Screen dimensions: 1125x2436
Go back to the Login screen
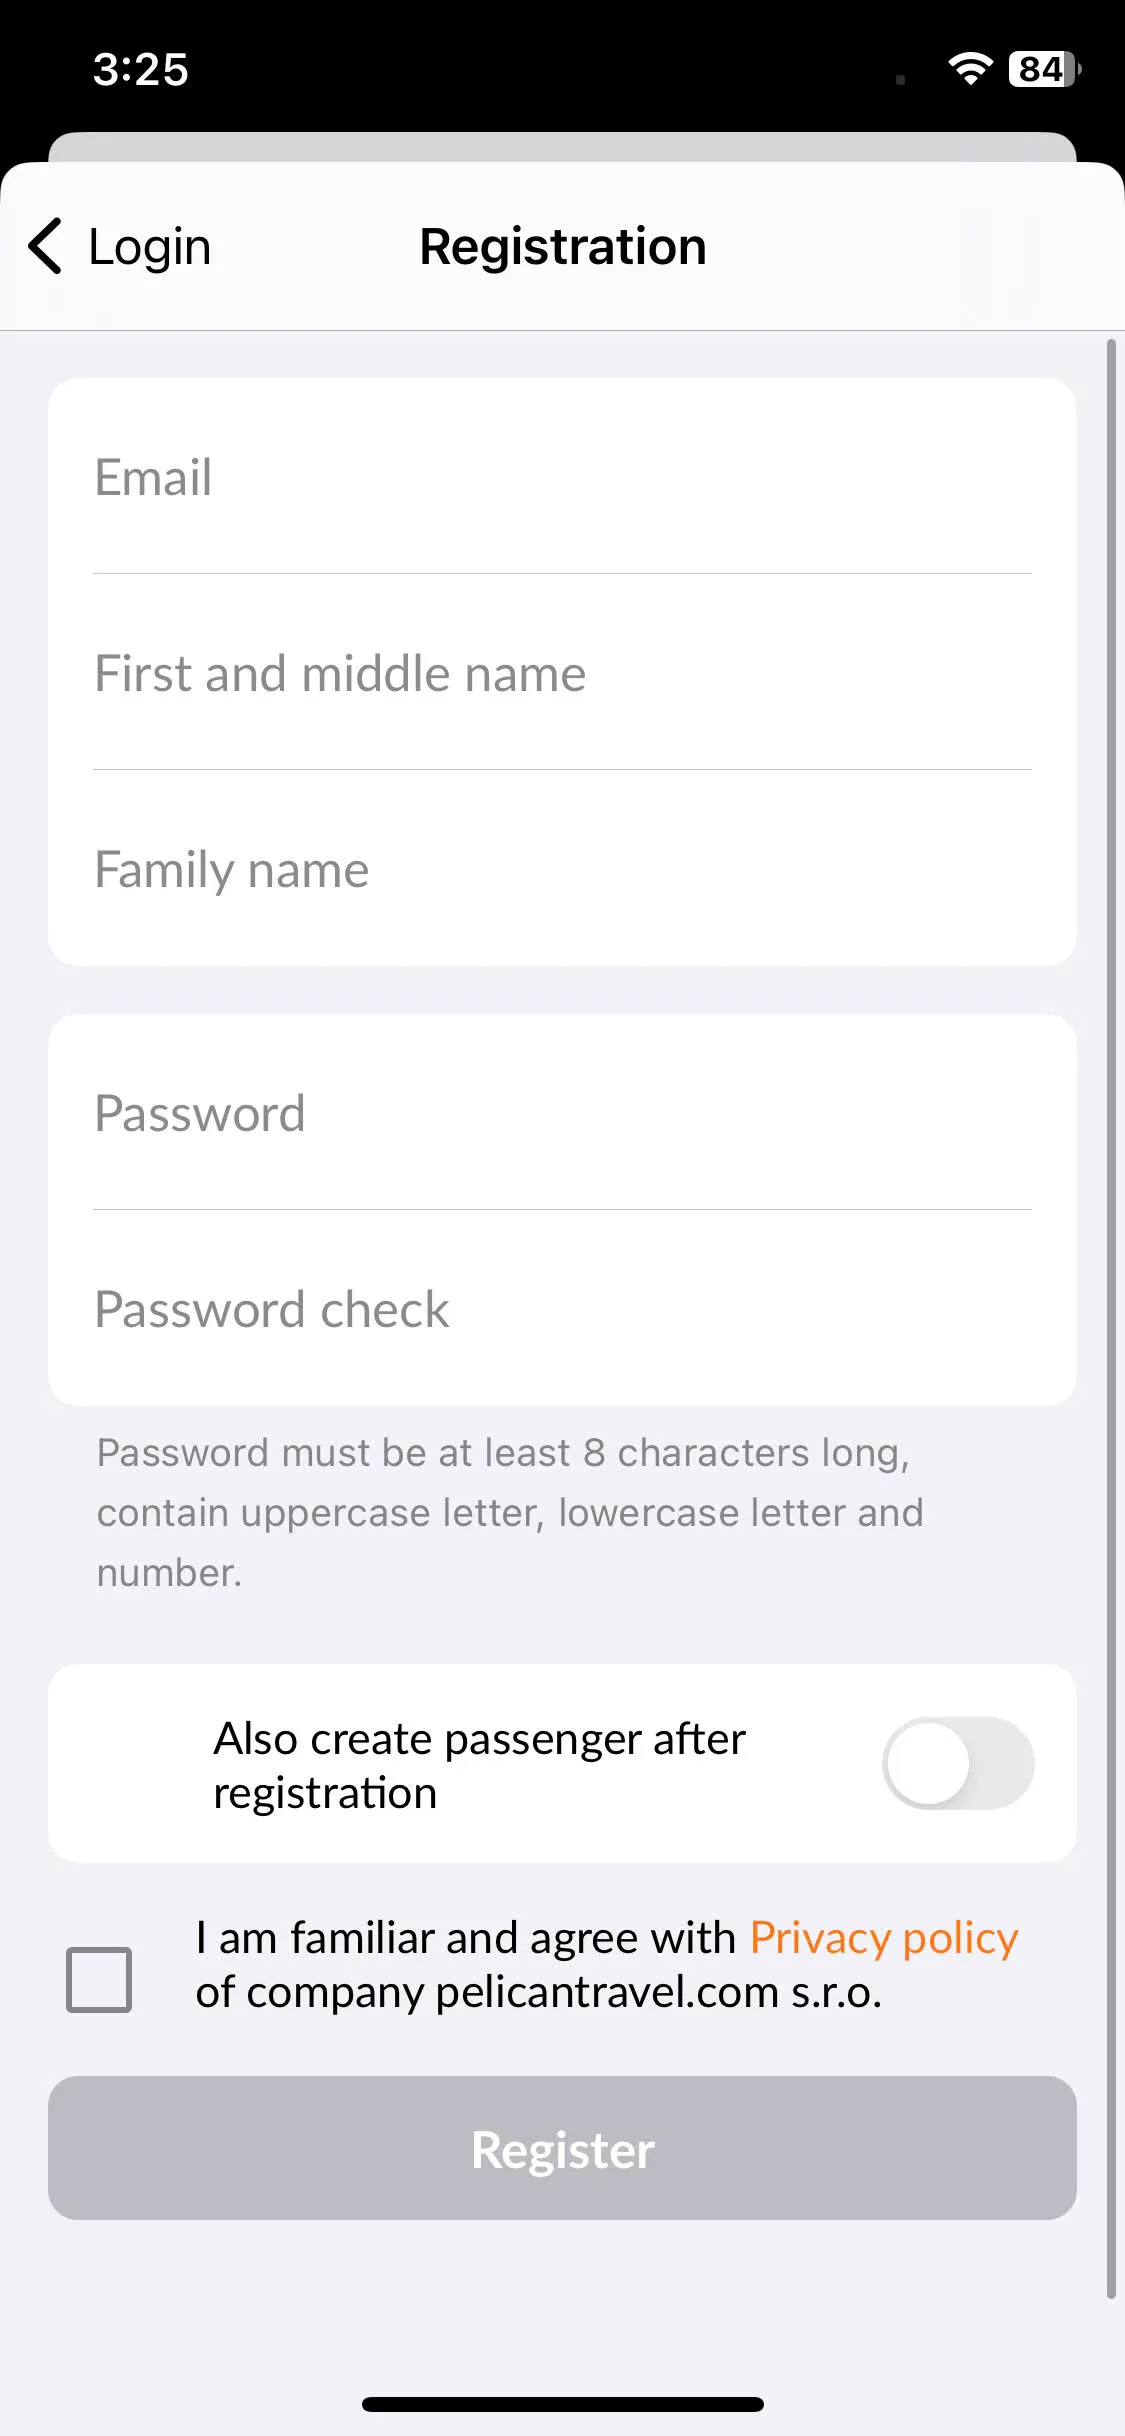119,246
